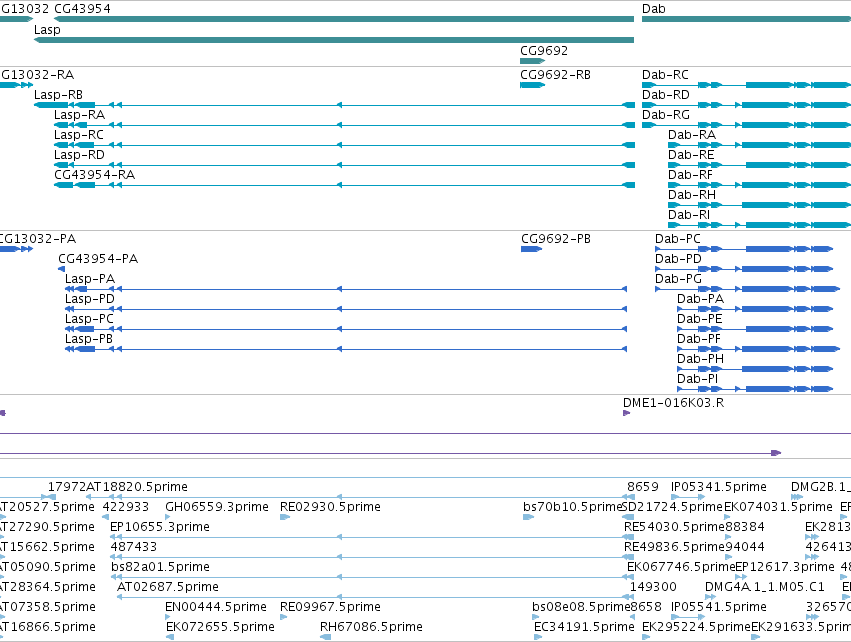851x642 pixels.
Task: Click the 422933 EST label
Action: point(126,507)
